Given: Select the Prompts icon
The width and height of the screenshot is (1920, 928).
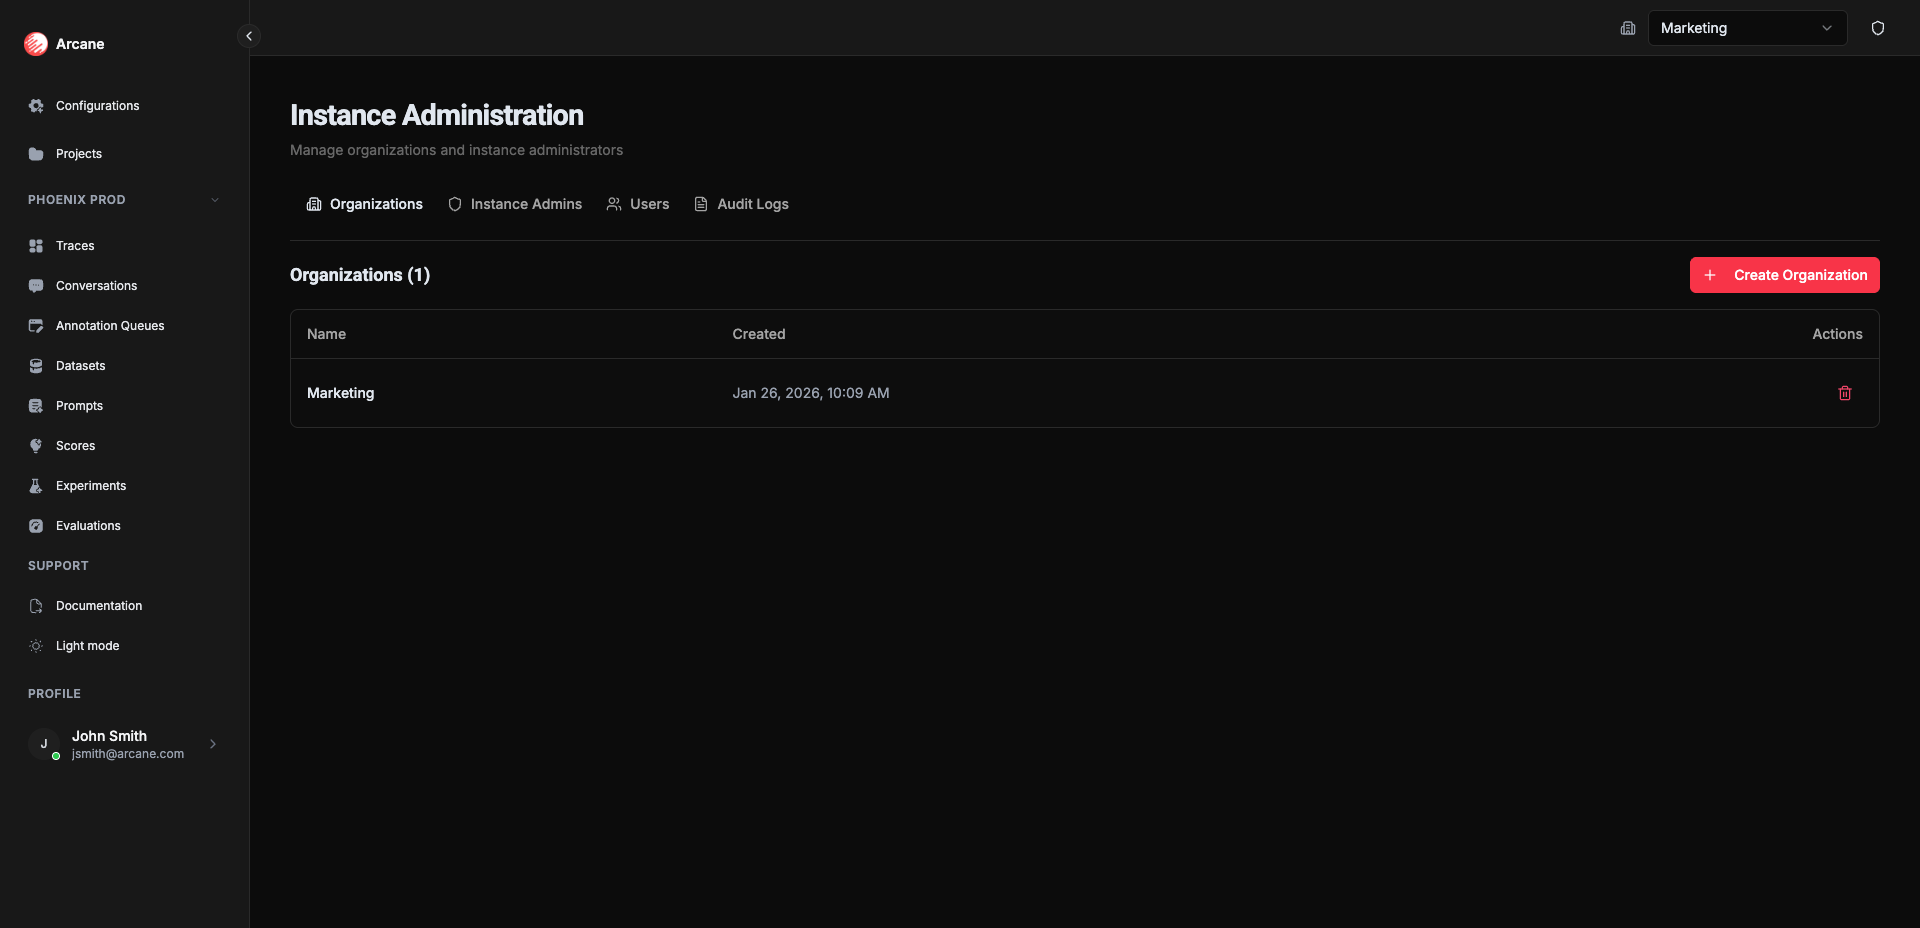Looking at the screenshot, I should click(x=36, y=405).
